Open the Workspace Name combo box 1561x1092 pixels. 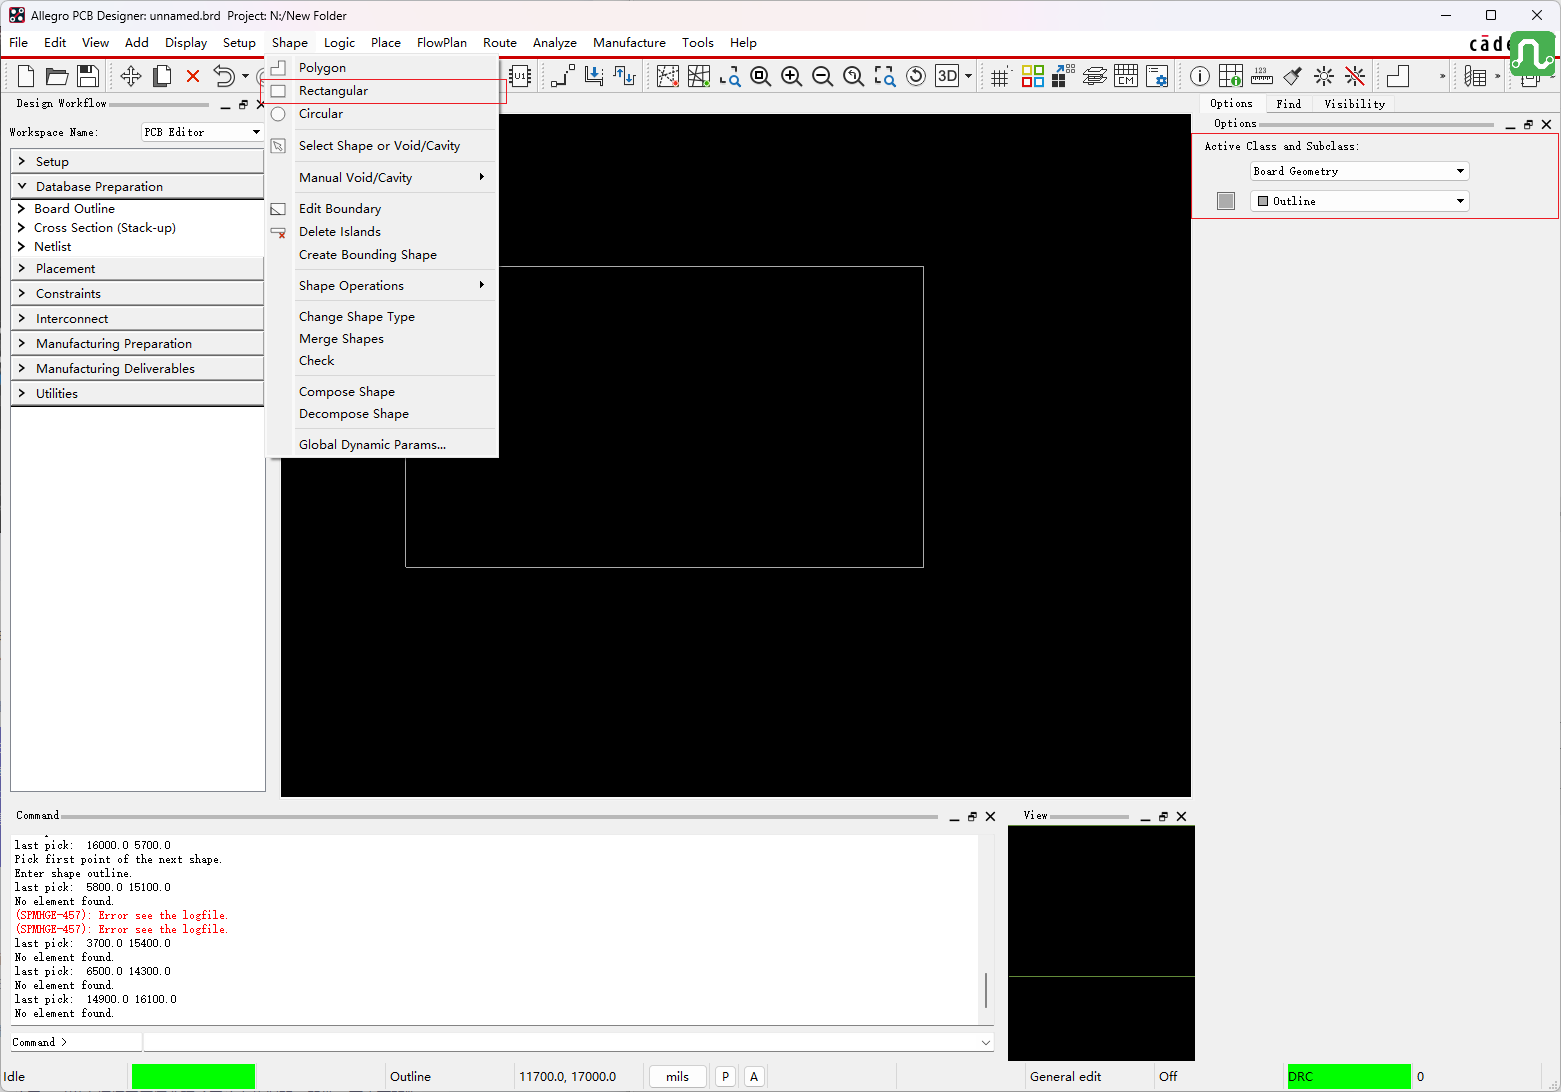(202, 132)
